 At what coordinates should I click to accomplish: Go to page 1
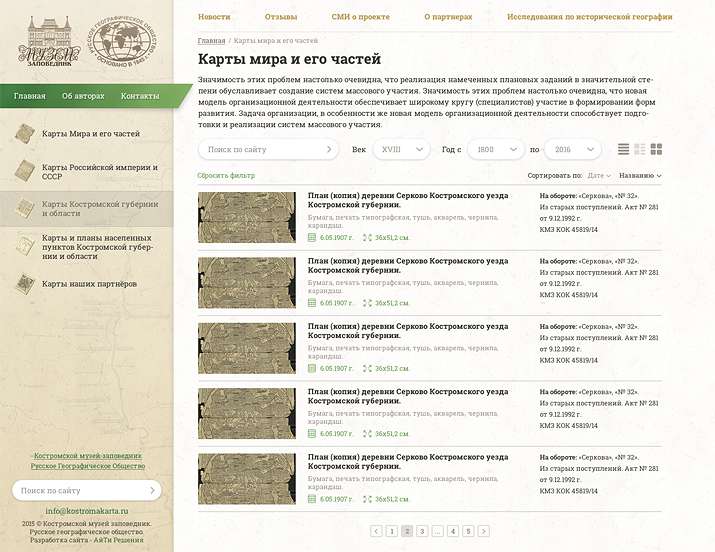tap(392, 531)
